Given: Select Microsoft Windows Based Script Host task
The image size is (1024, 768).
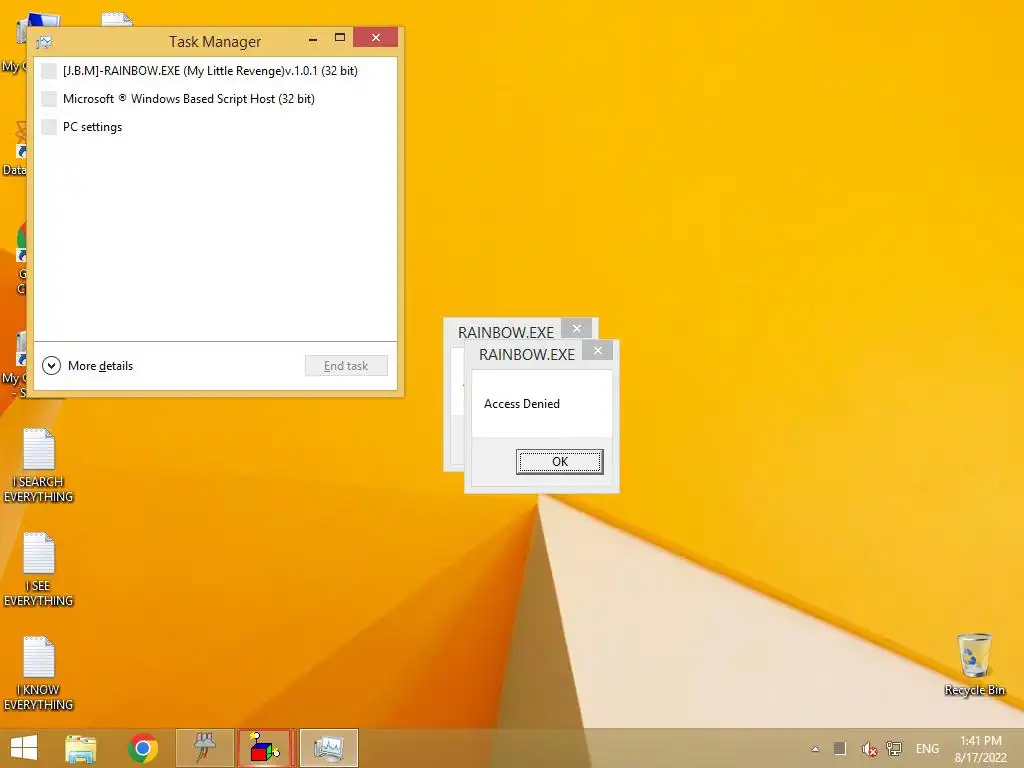Looking at the screenshot, I should click(x=215, y=99).
